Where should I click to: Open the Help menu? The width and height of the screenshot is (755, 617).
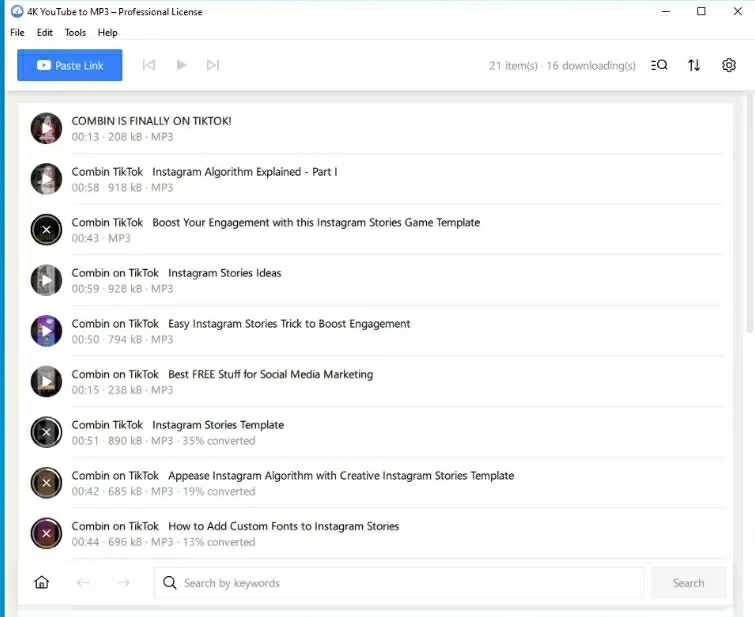coord(107,32)
